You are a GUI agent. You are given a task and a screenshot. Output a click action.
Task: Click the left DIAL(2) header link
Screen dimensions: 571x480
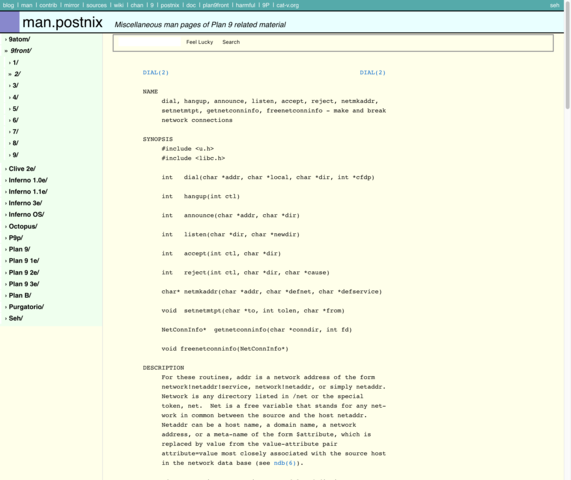click(155, 73)
